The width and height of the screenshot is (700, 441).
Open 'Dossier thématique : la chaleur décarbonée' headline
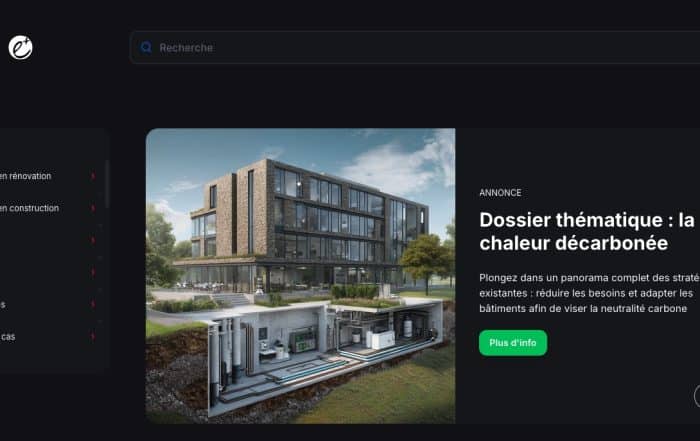pyautogui.click(x=587, y=231)
